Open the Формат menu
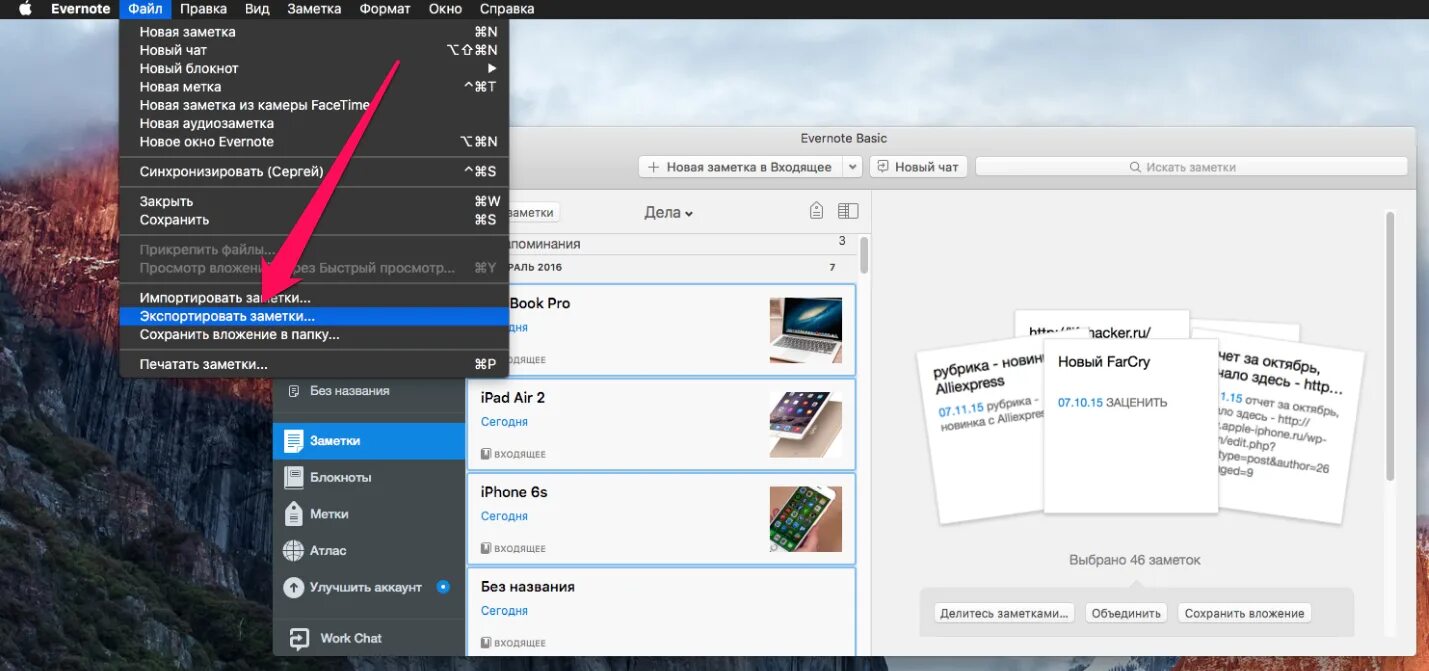Viewport: 1429px width, 671px height. click(x=384, y=9)
